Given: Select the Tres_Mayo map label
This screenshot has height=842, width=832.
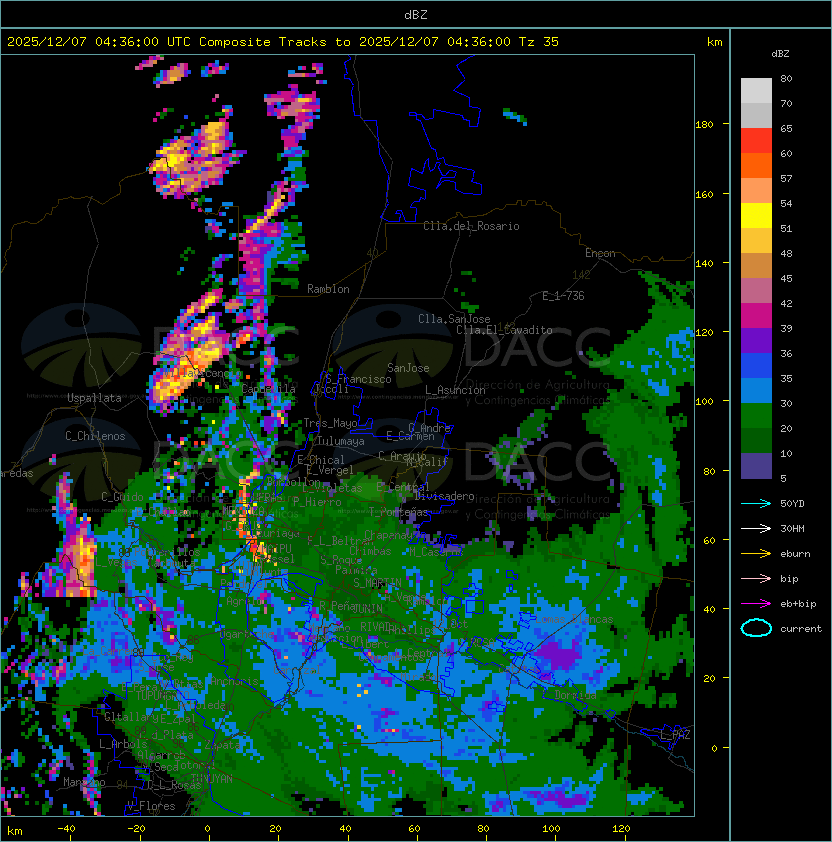Looking at the screenshot, I should [330, 423].
